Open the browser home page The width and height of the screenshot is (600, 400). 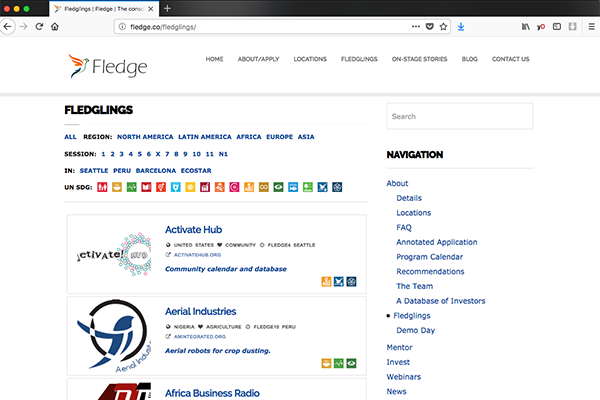55,27
